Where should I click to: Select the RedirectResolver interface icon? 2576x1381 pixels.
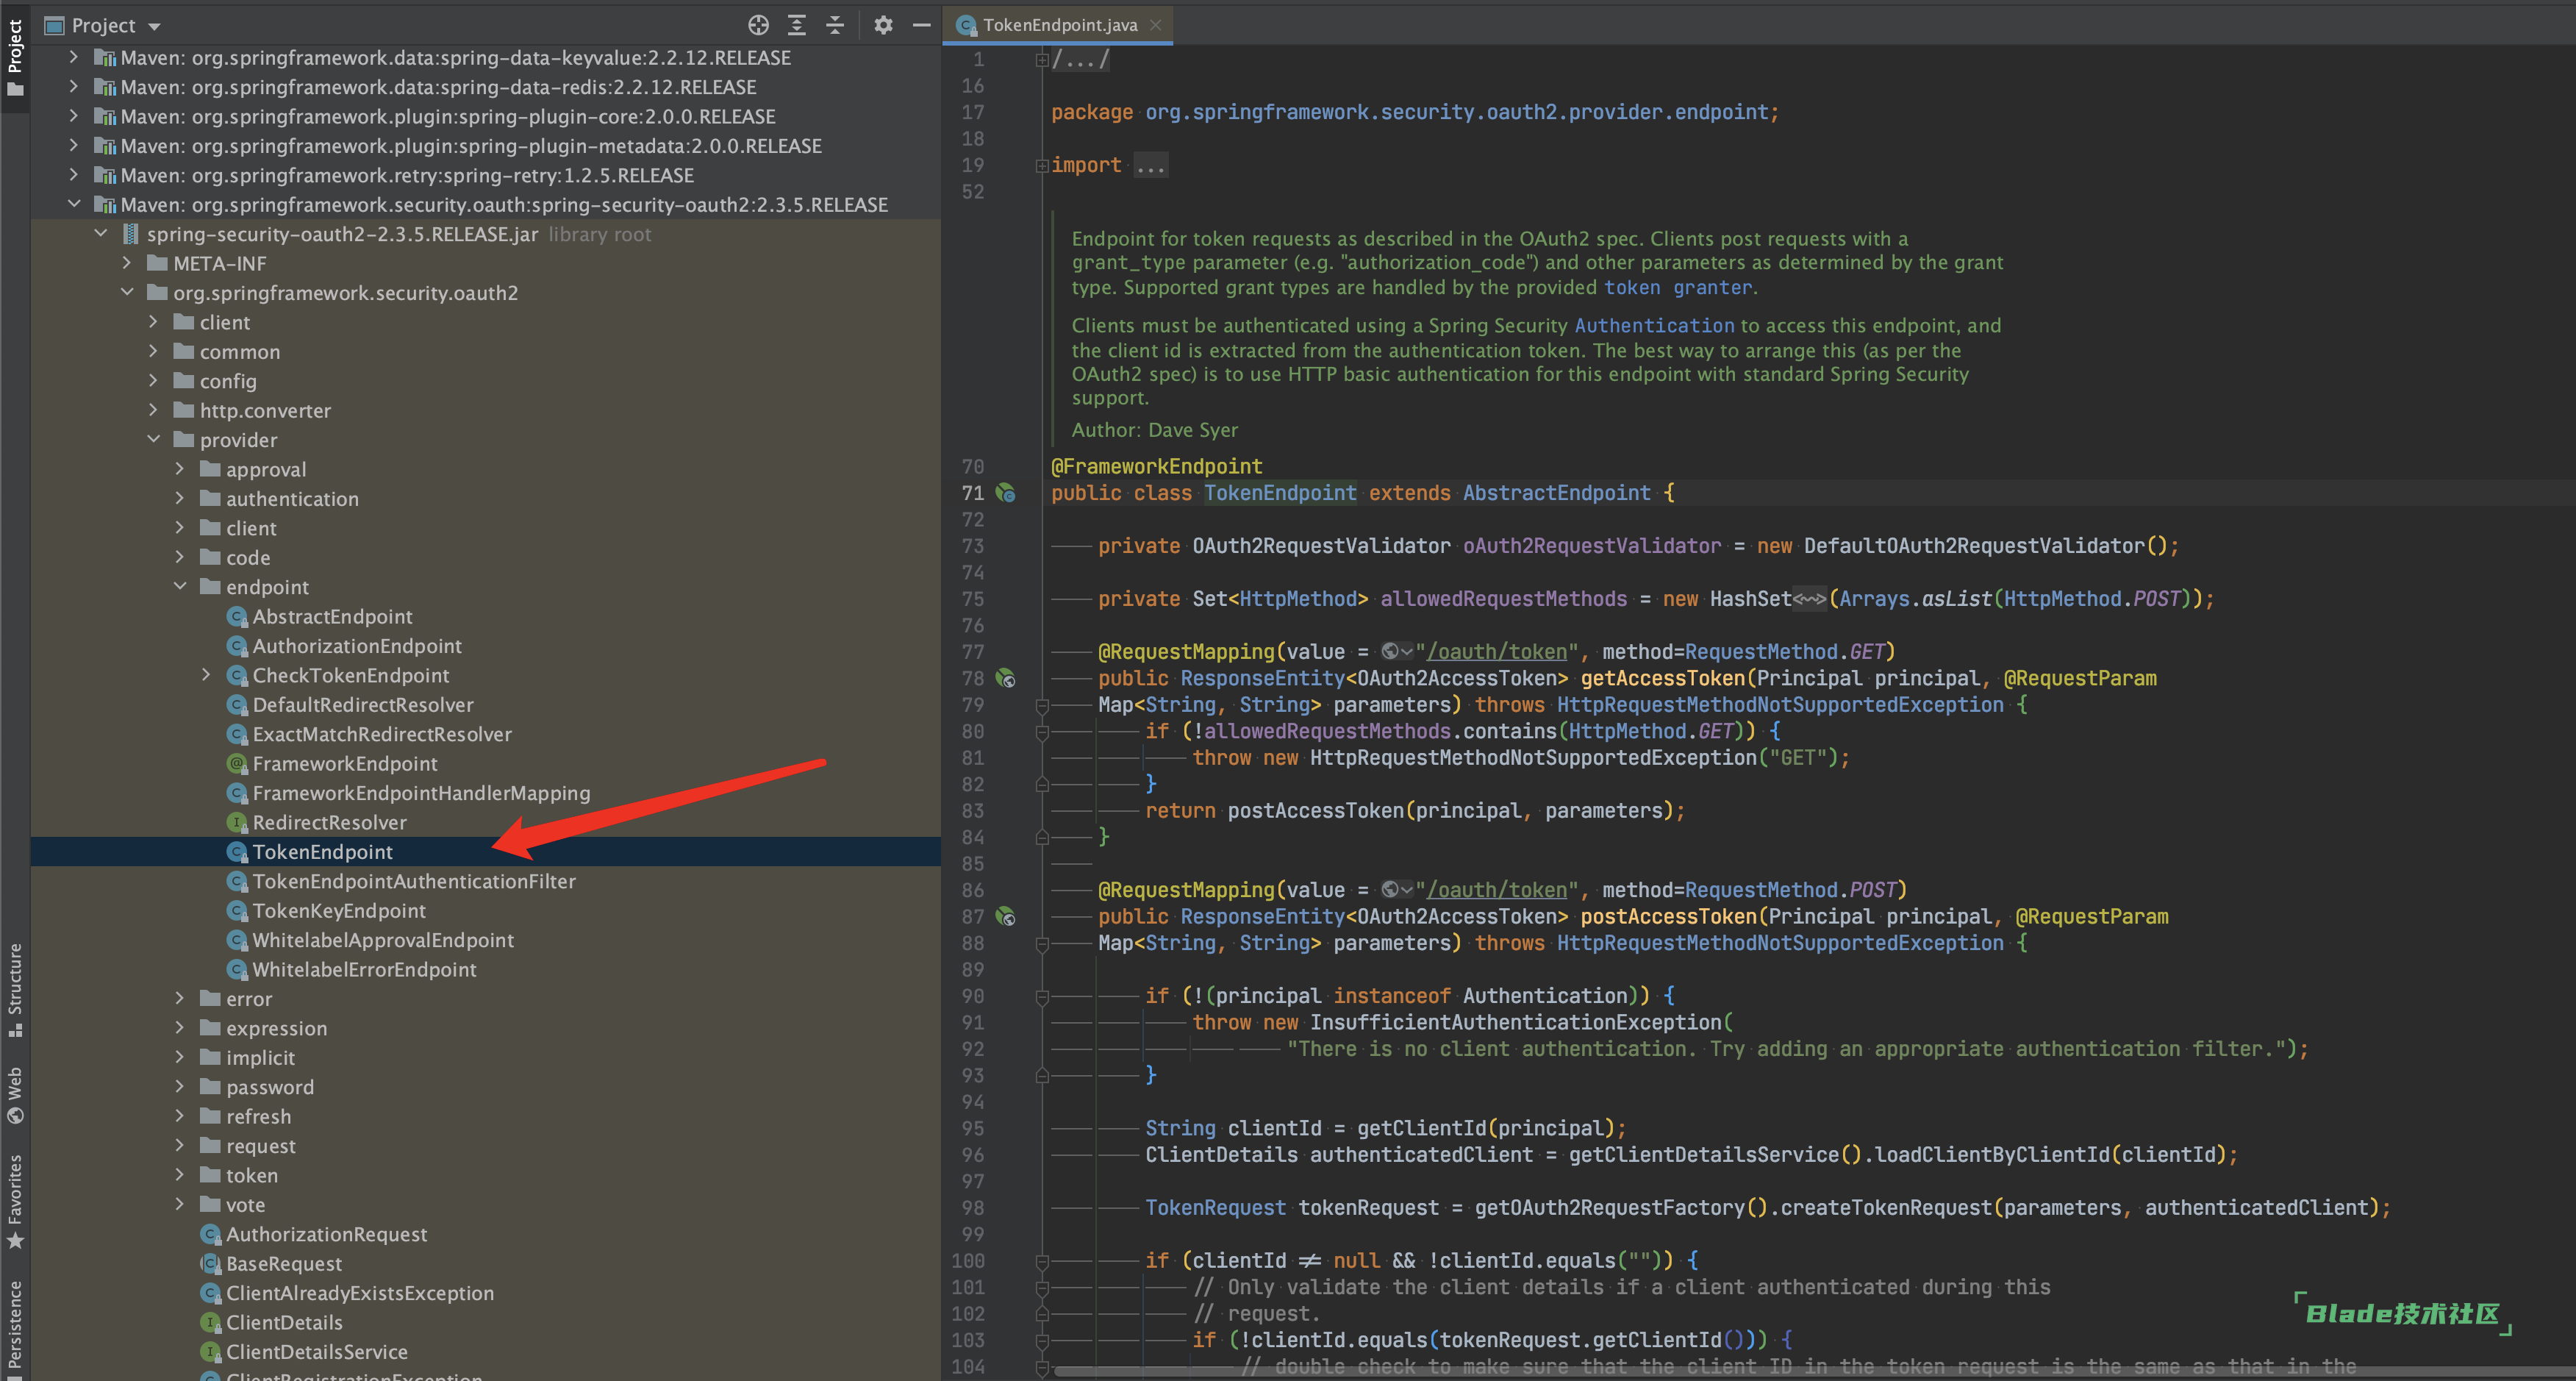237,822
